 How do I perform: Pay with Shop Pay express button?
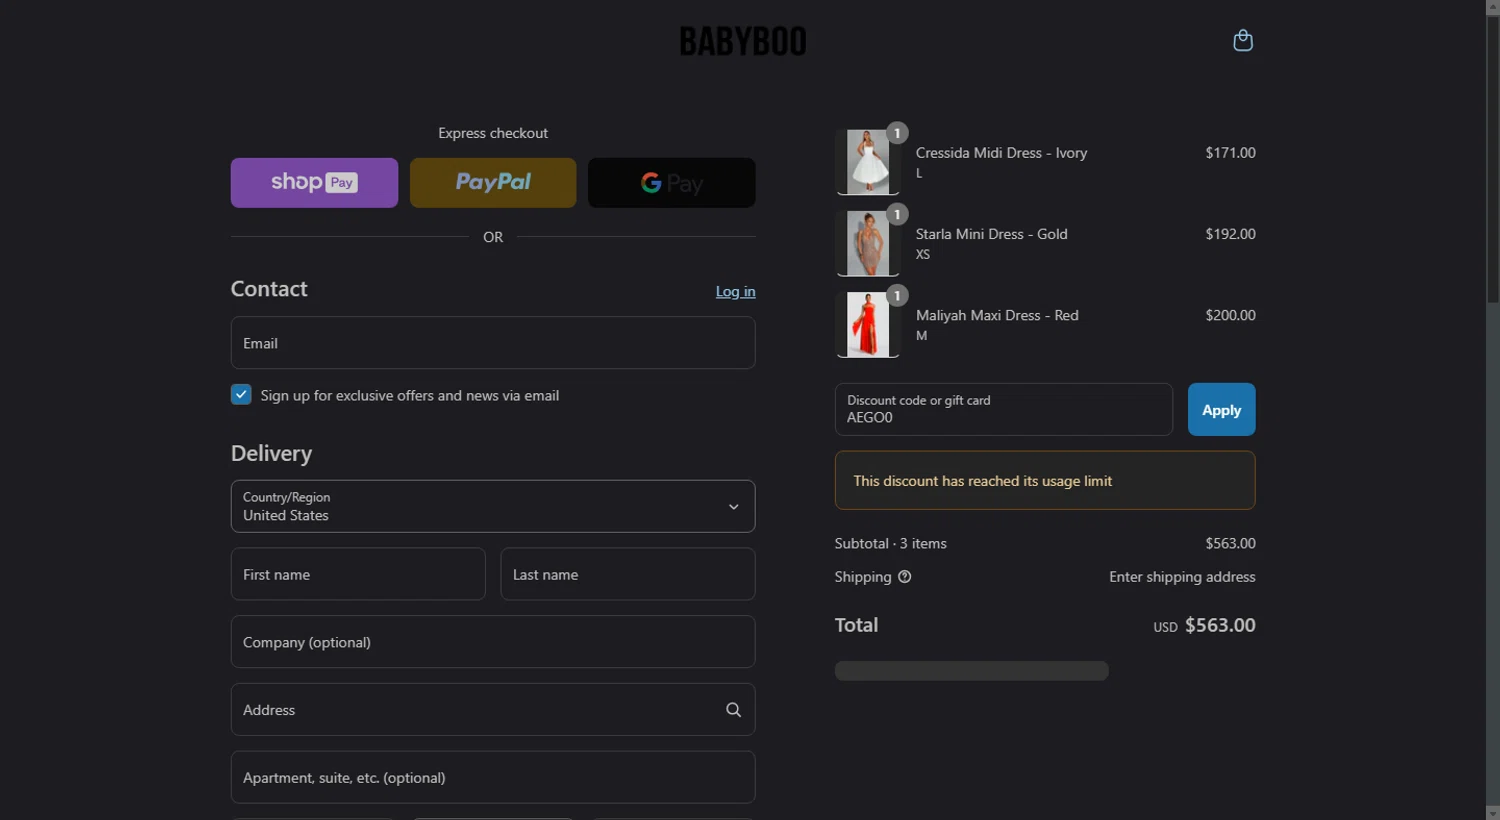coord(314,183)
